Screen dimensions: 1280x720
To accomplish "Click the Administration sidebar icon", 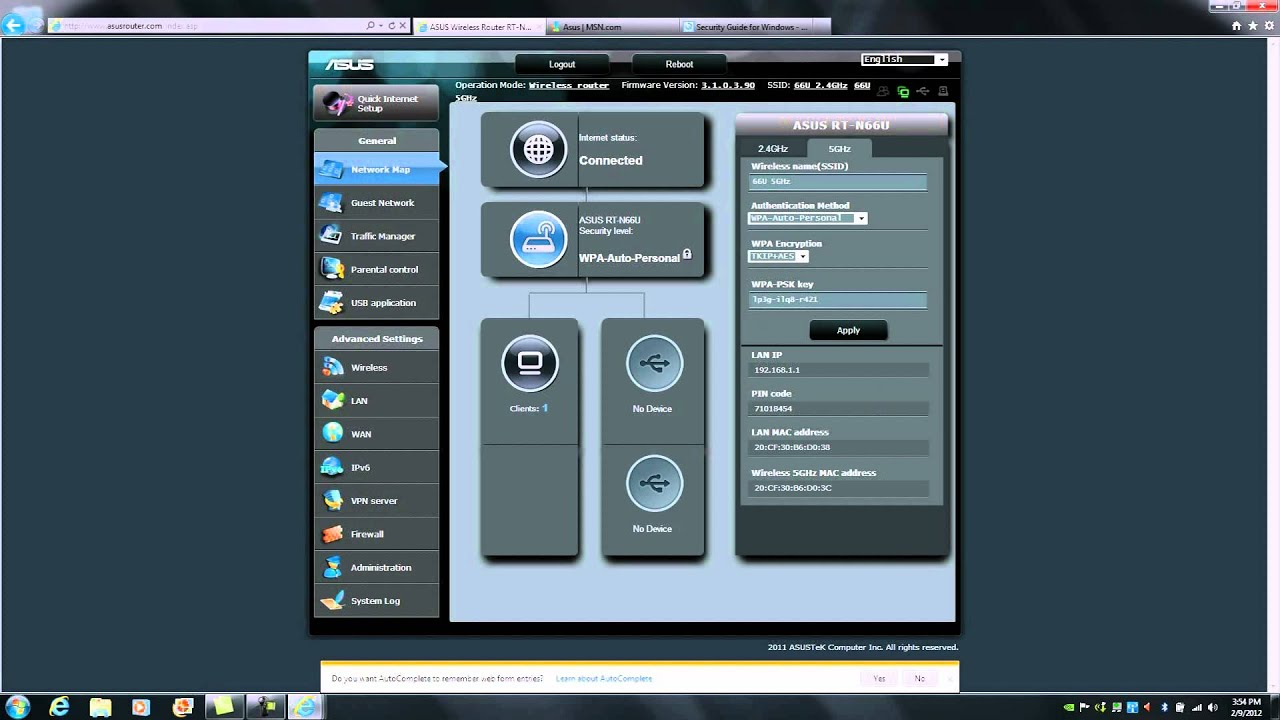I will click(332, 567).
